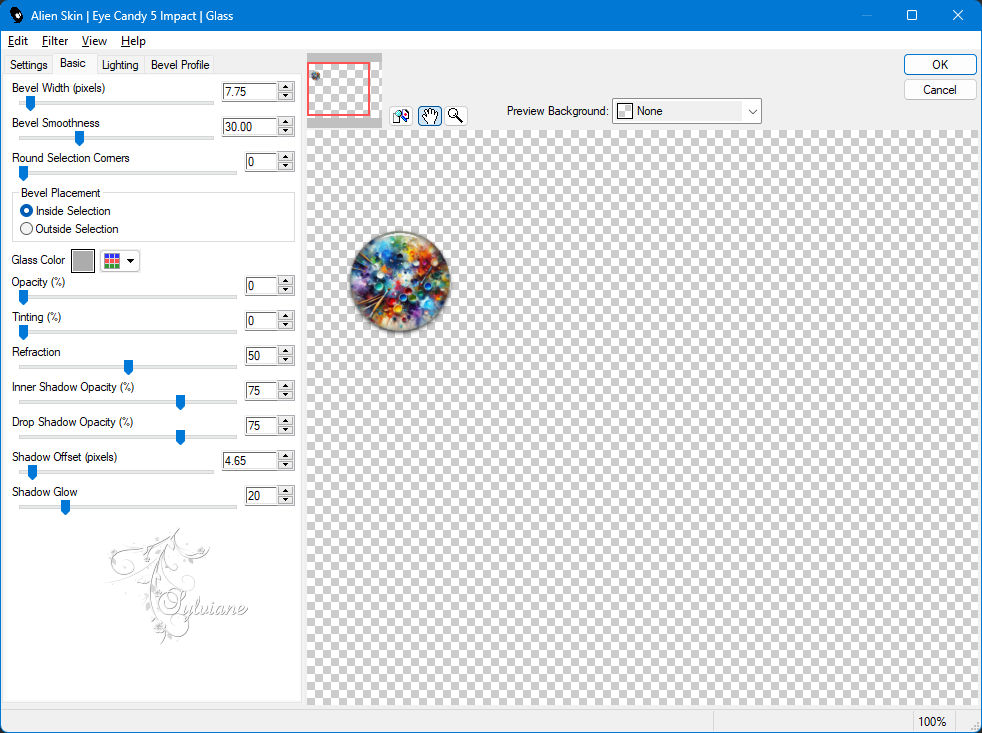982x733 pixels.
Task: Switch to the Bevel Profile tab
Action: tap(180, 65)
